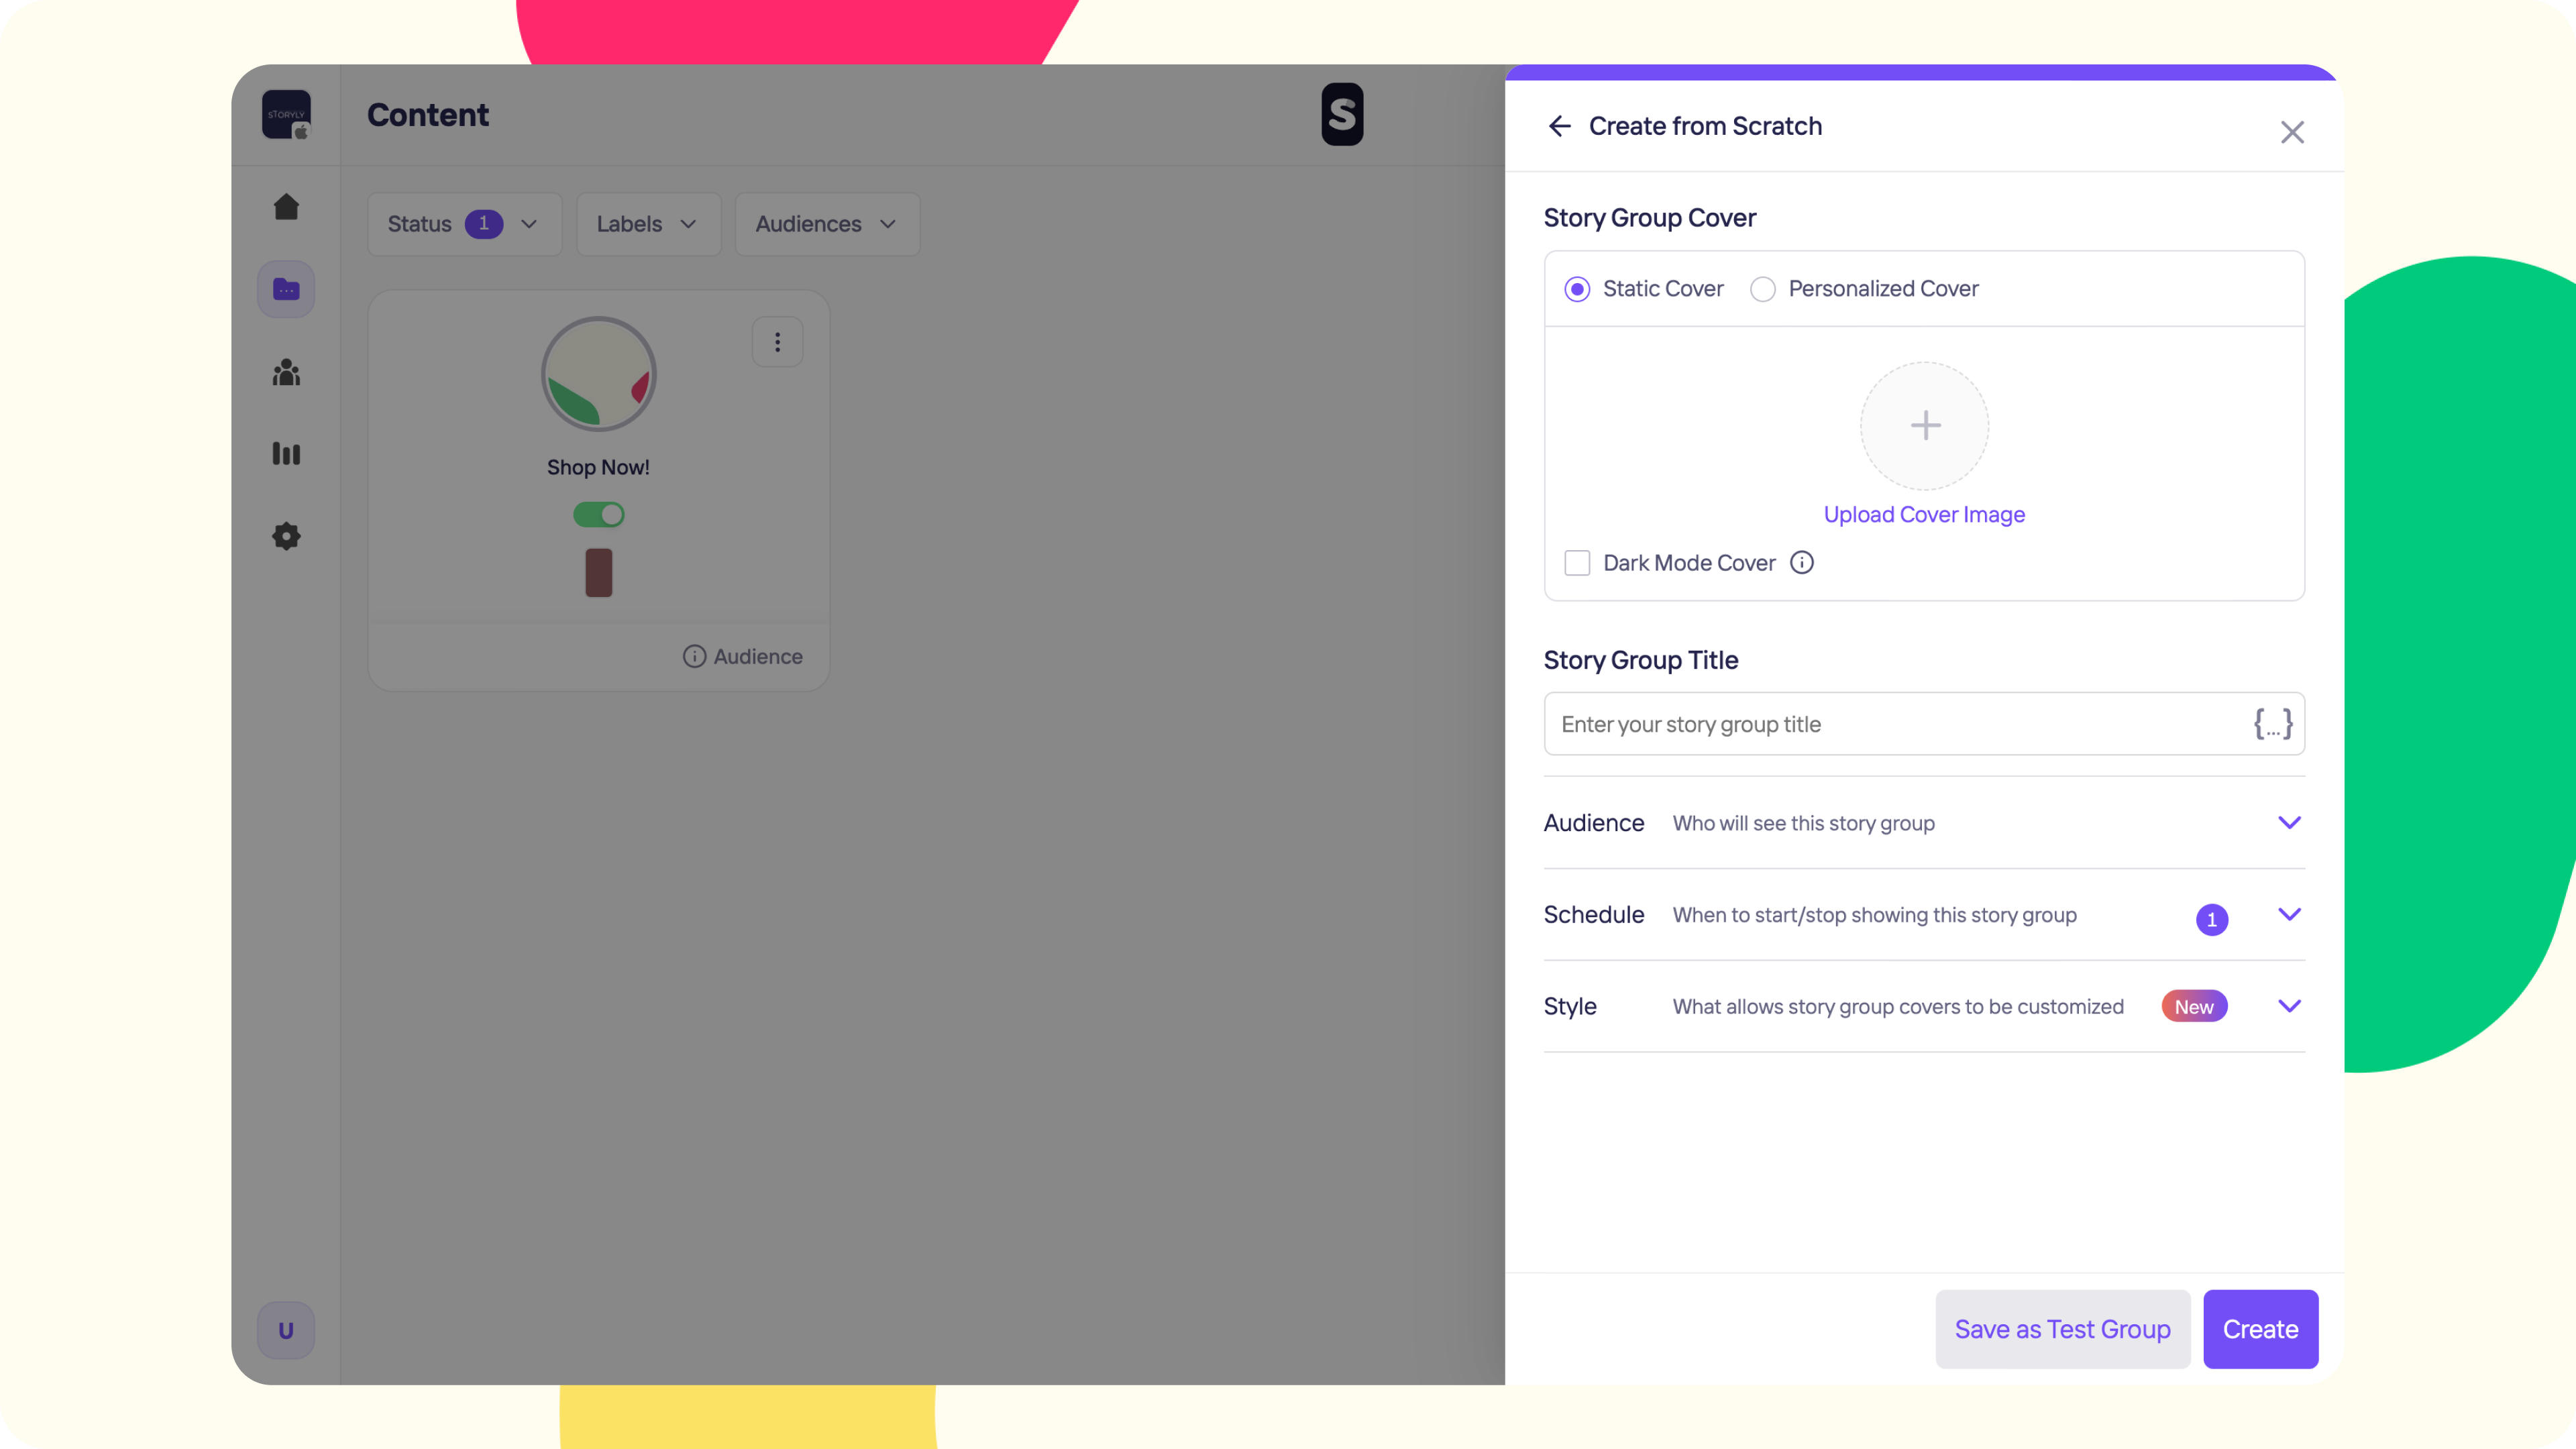The width and height of the screenshot is (2576, 1449).
Task: Expand the Audience section chevron
Action: click(x=2289, y=823)
